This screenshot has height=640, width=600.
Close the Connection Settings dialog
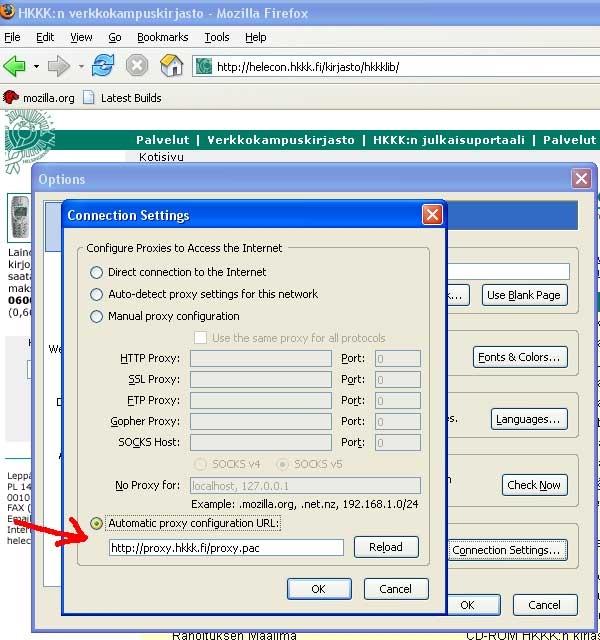(432, 215)
